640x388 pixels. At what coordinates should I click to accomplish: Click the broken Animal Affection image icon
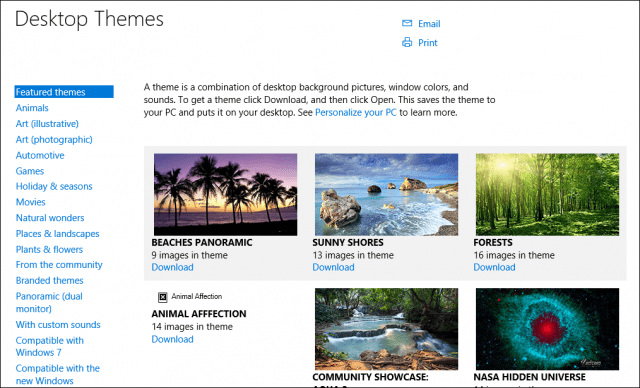[162, 297]
